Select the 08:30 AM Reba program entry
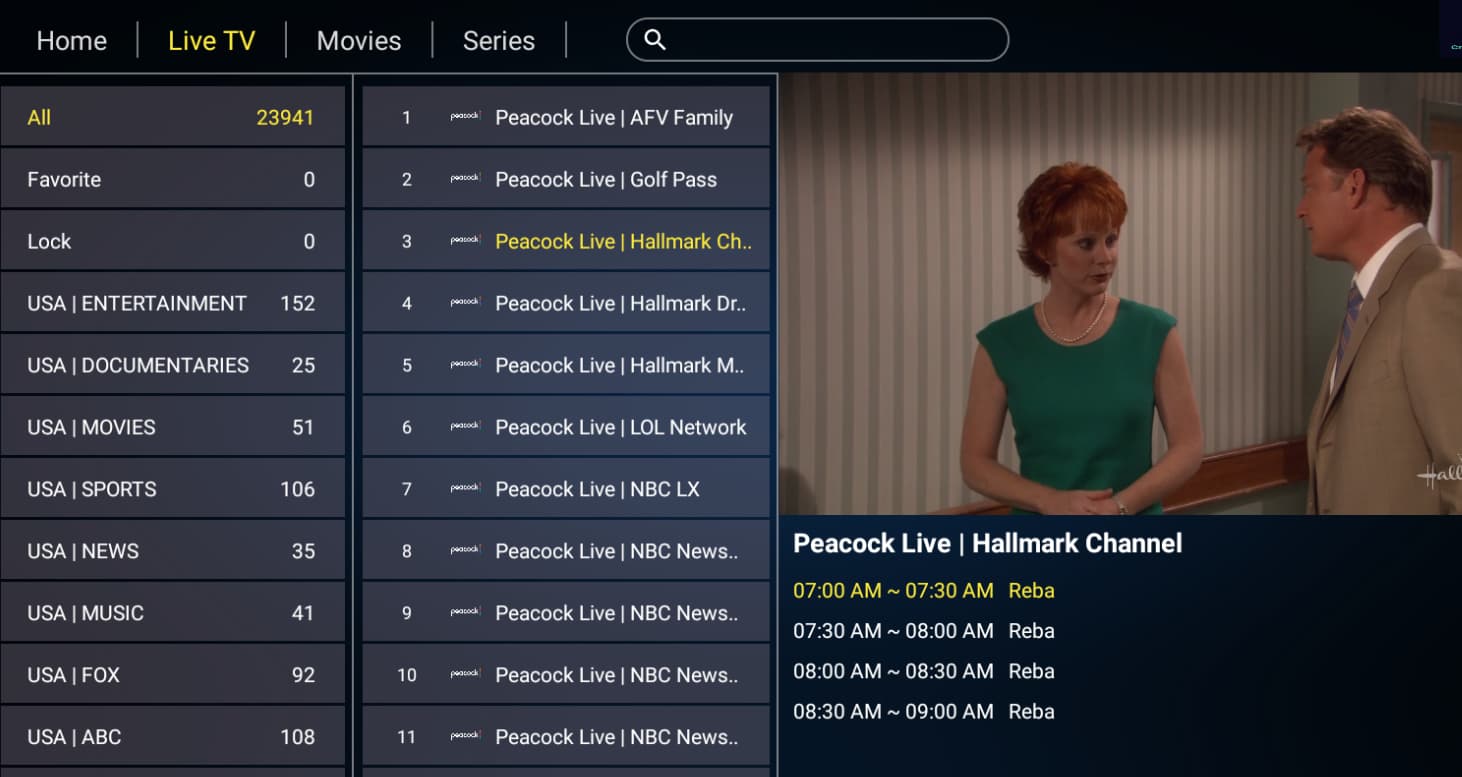1462x777 pixels. click(x=924, y=711)
